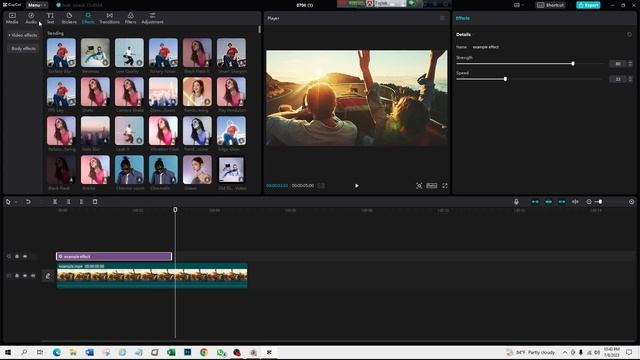Toggle clip linkage
This screenshot has height=360, width=640.
click(x=562, y=202)
